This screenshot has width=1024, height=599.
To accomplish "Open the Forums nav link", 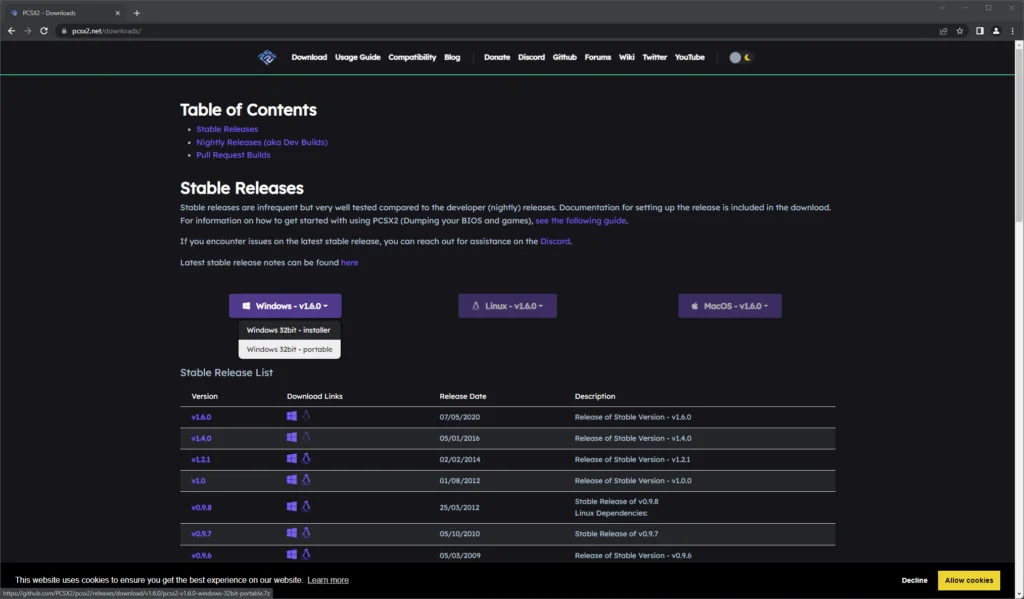I will (x=598, y=57).
